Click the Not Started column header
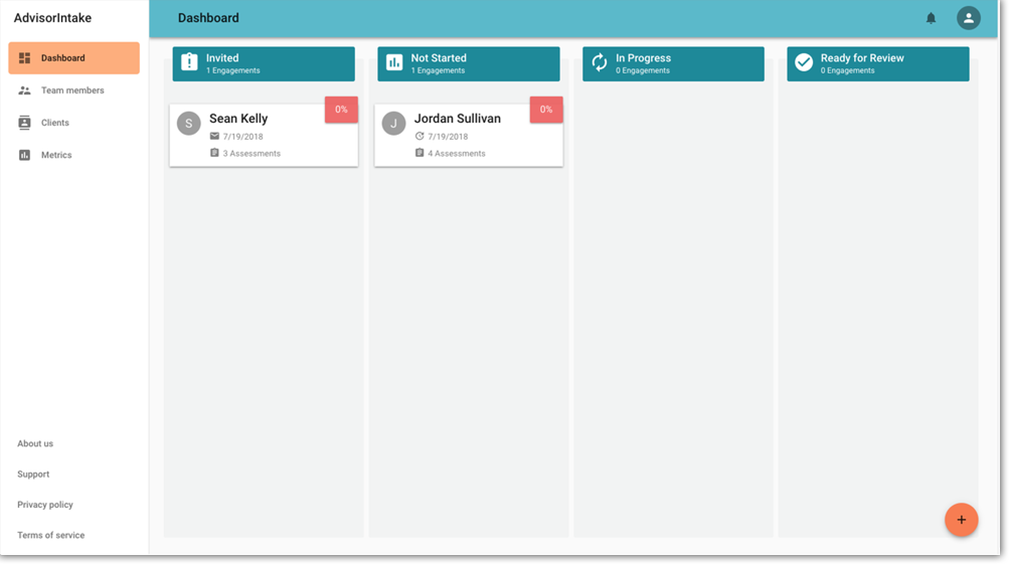Screen dimensions: 1019x576 click(x=469, y=64)
